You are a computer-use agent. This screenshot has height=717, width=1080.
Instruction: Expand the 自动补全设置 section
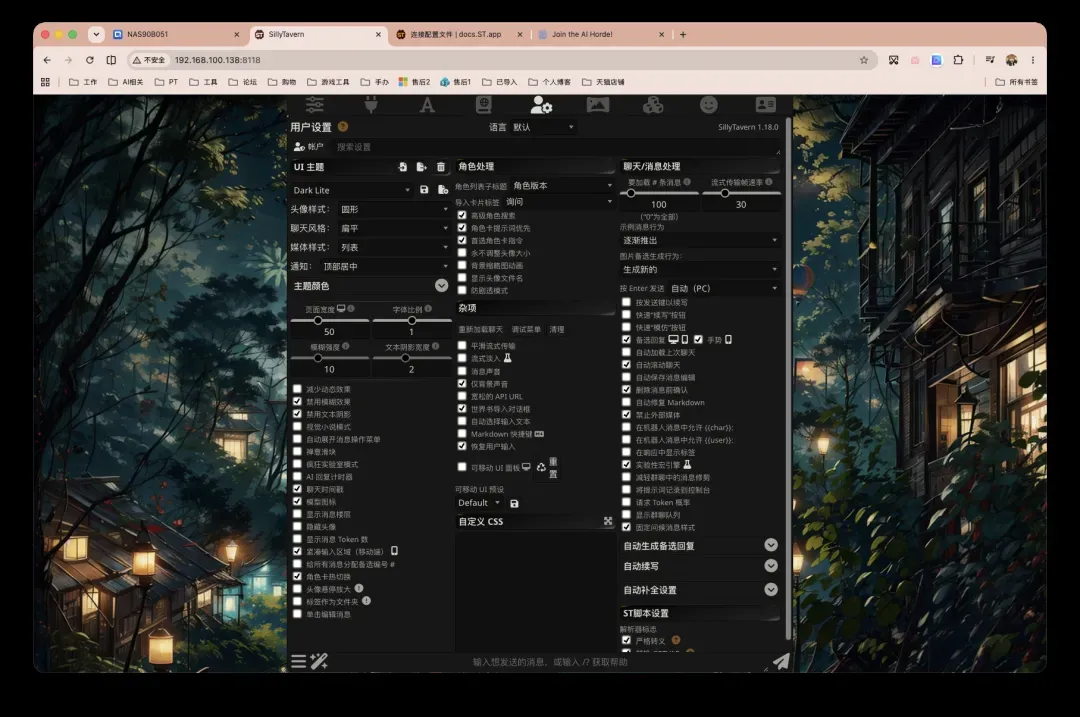point(771,590)
